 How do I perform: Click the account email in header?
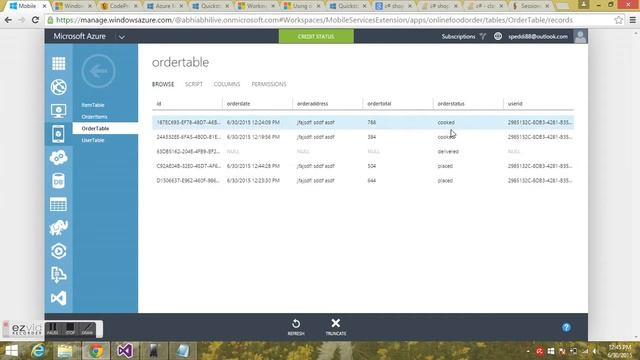(x=538, y=36)
